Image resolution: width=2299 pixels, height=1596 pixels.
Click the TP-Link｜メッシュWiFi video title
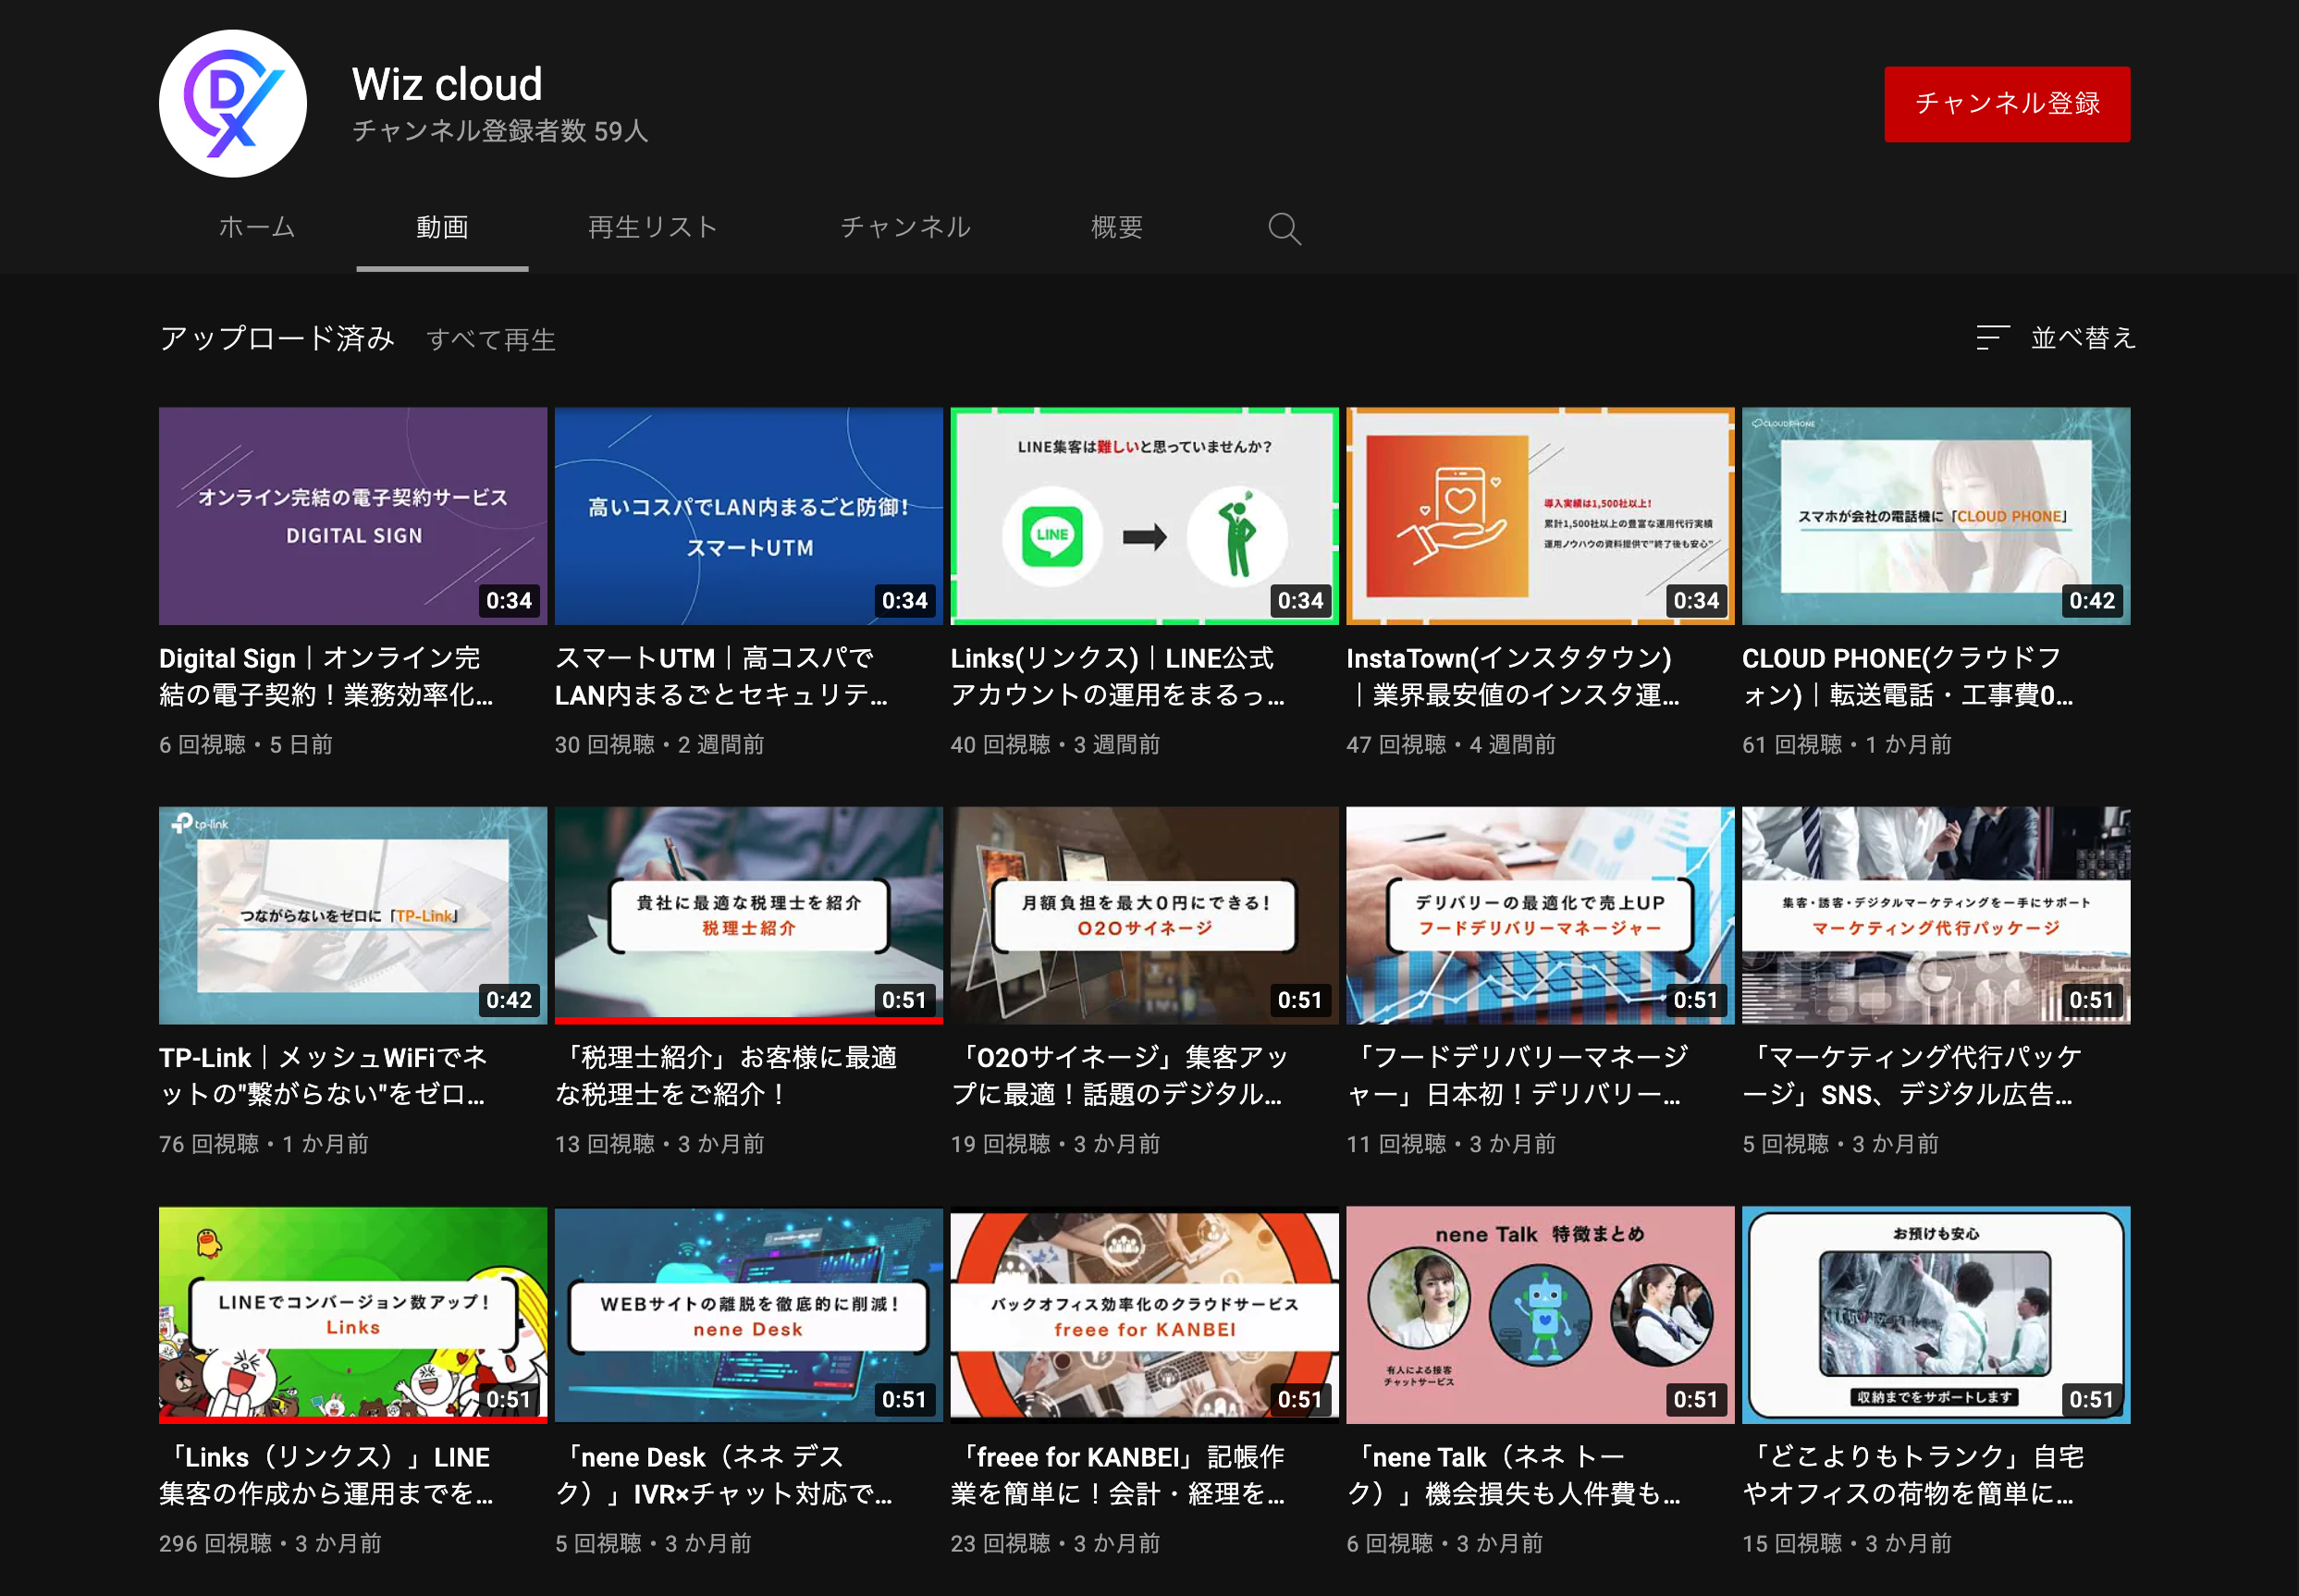(x=324, y=1075)
